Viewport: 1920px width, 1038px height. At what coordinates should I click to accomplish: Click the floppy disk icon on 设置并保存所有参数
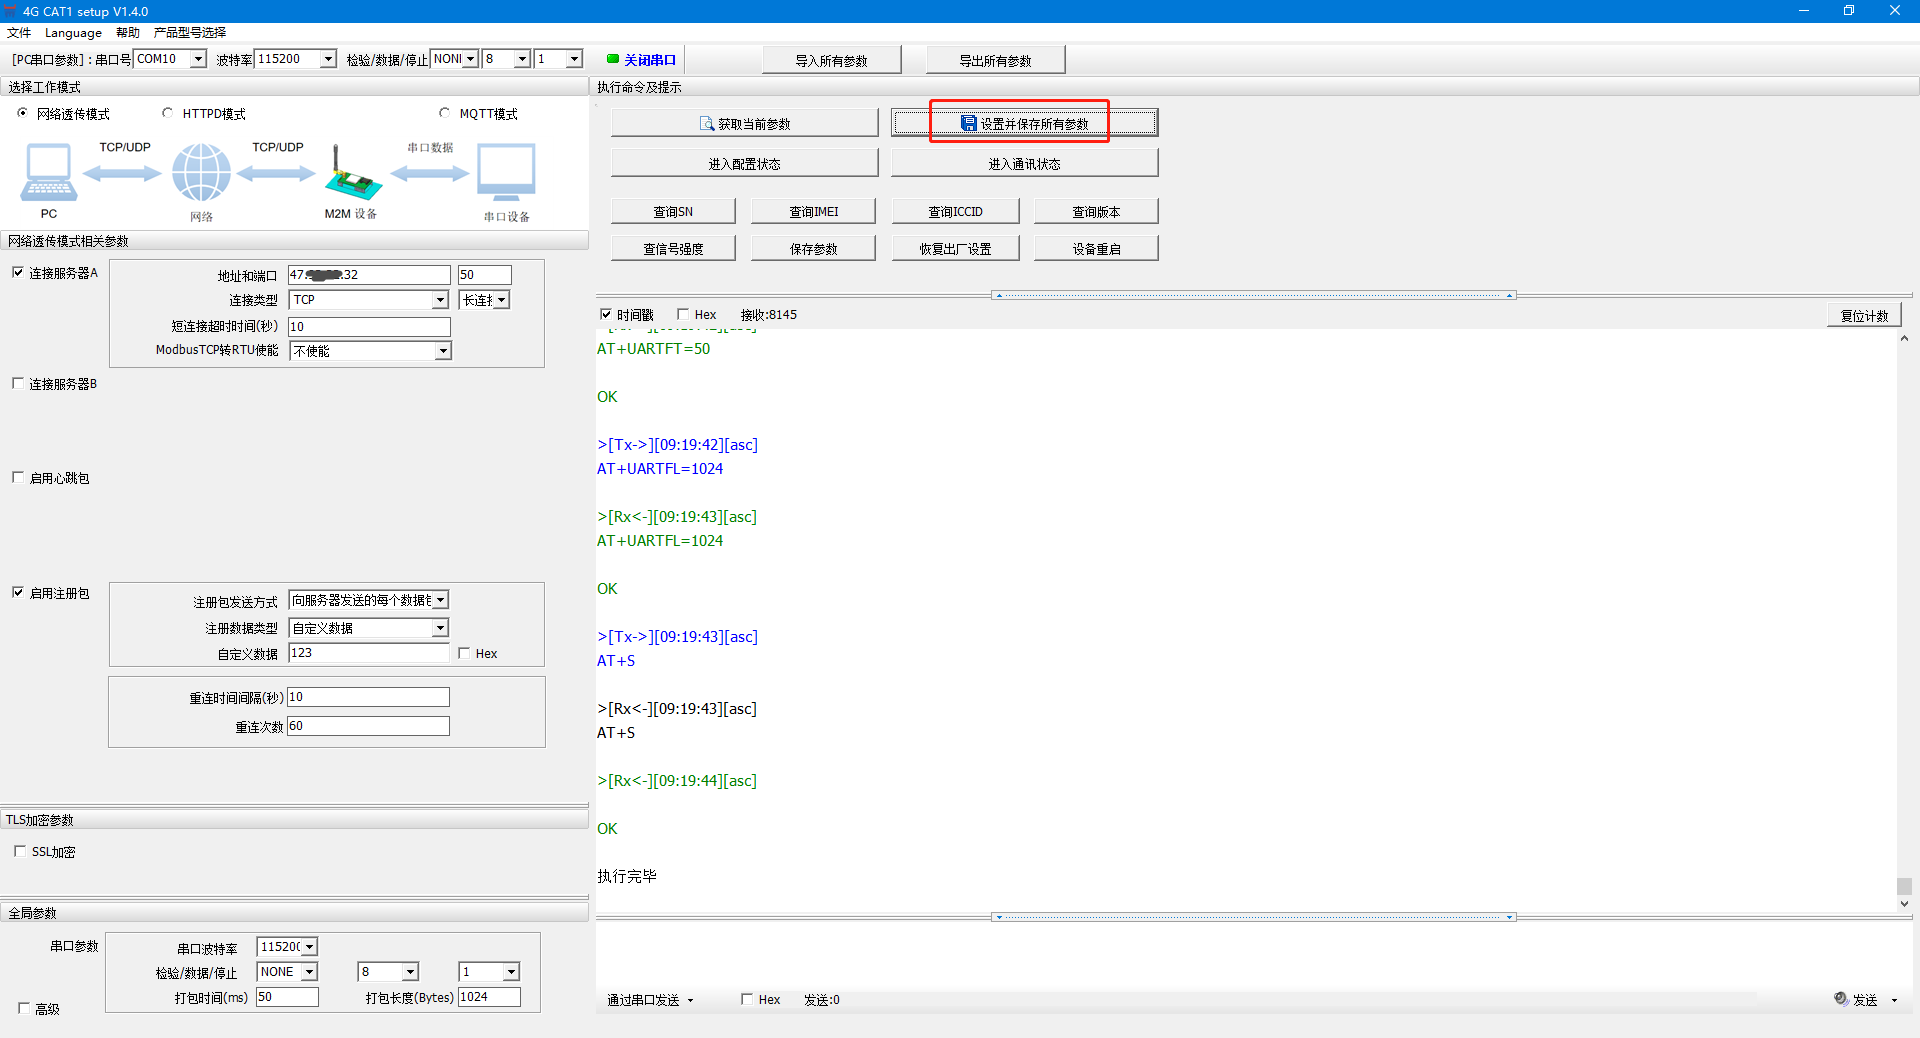click(968, 124)
